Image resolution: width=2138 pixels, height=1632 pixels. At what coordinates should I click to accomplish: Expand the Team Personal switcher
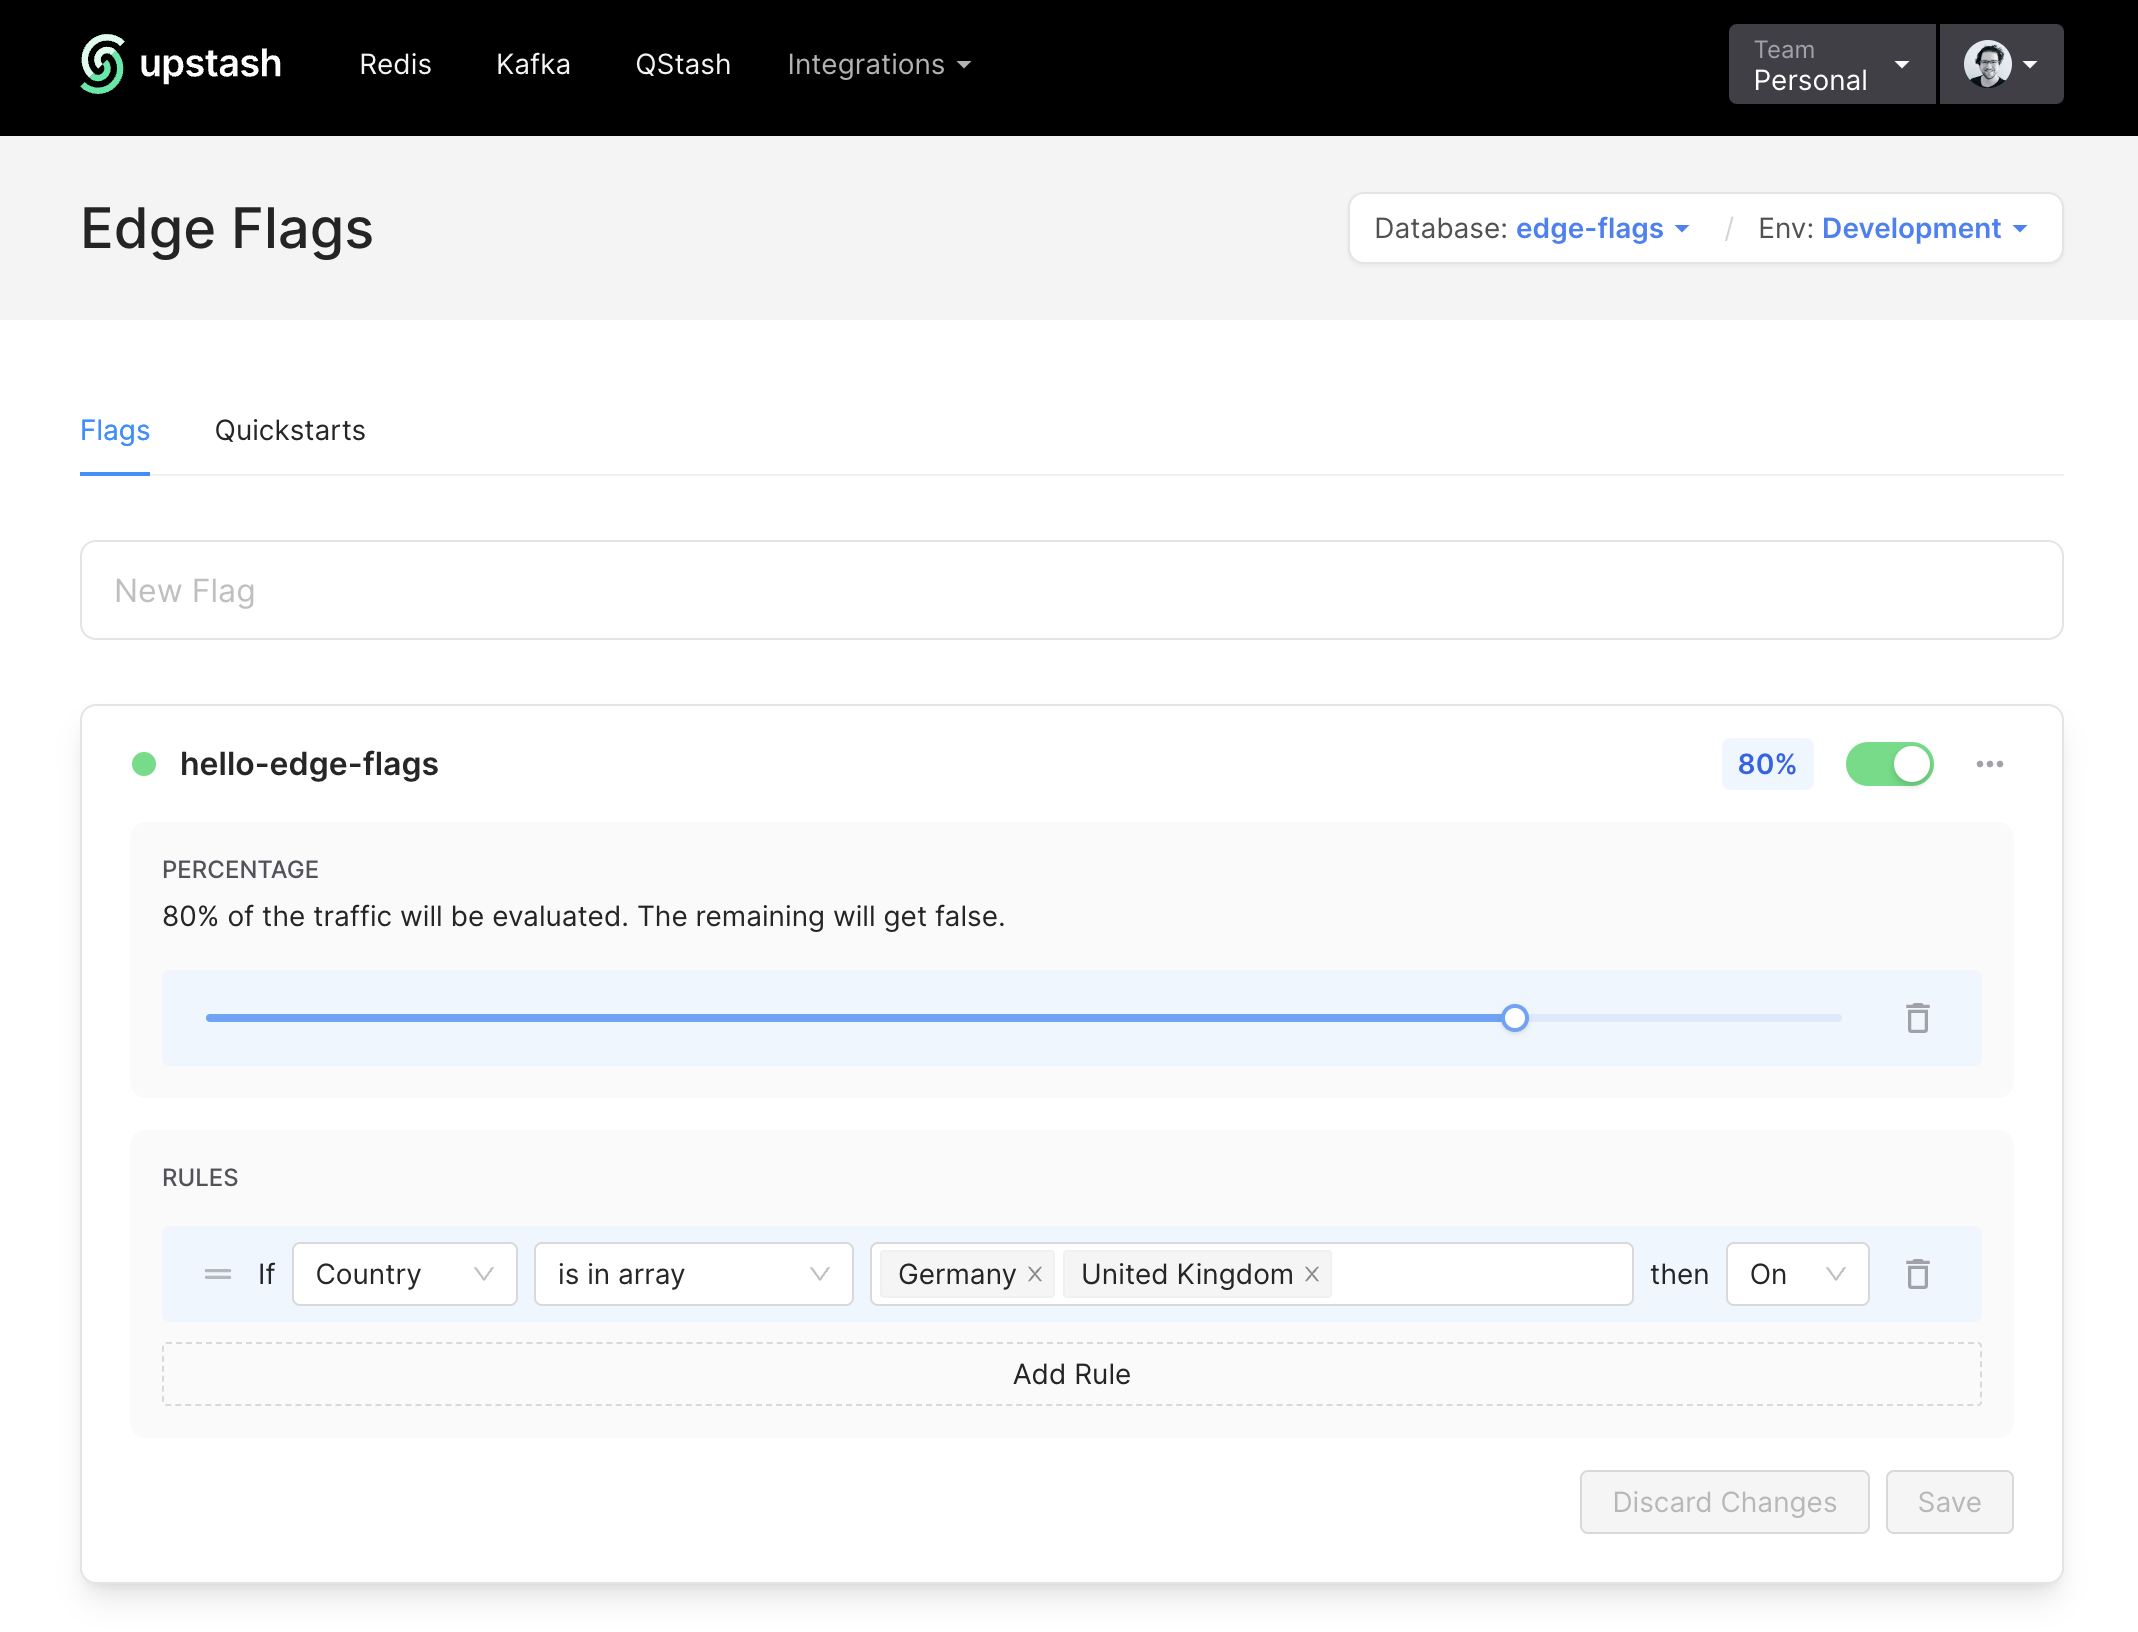[x=1831, y=64]
